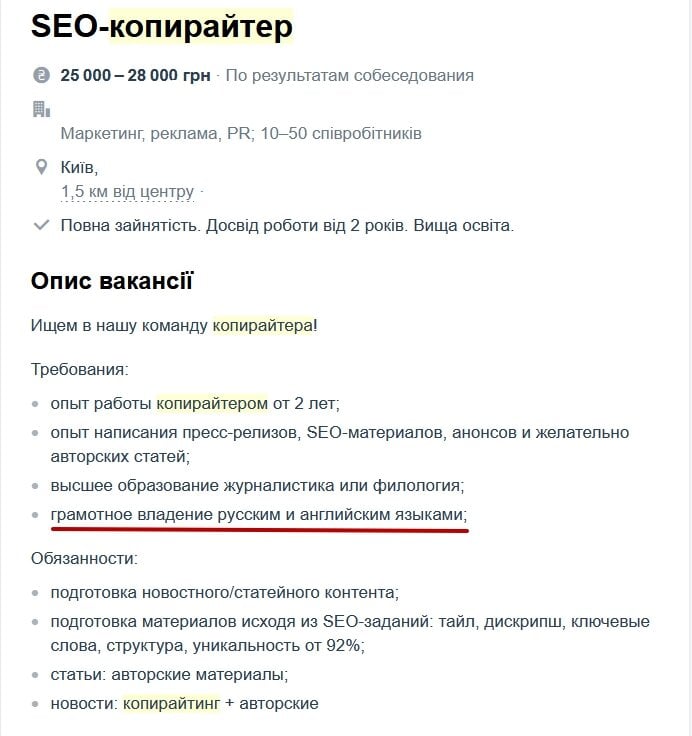Click the "Опис вакансії" section heading
692x736 pixels.
click(x=112, y=281)
